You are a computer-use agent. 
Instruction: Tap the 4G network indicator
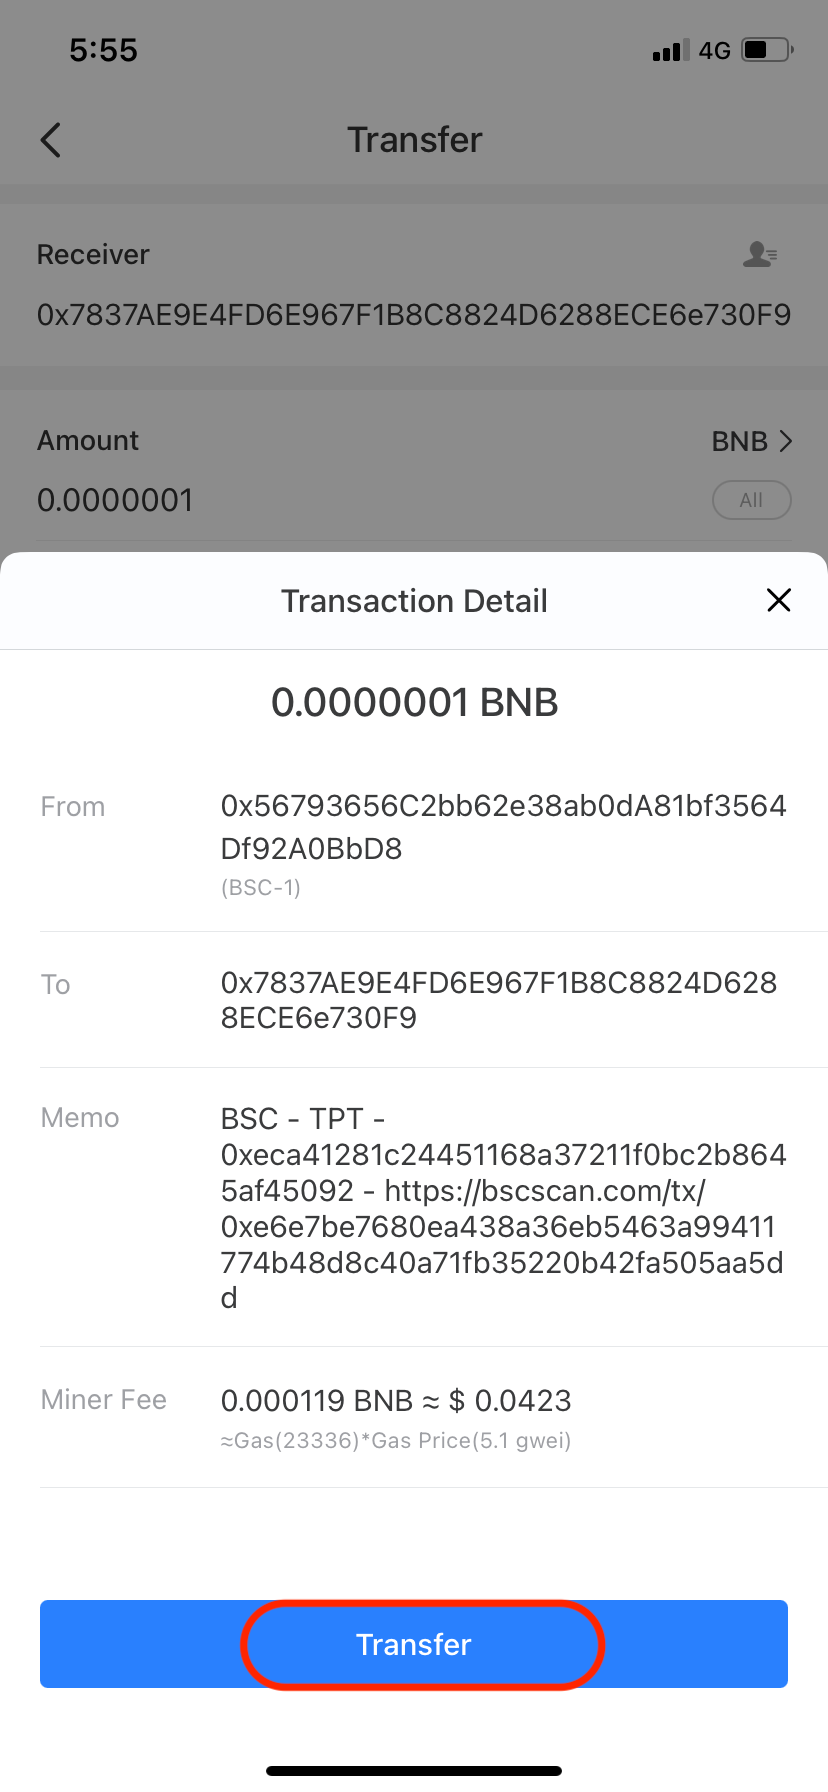tap(715, 51)
